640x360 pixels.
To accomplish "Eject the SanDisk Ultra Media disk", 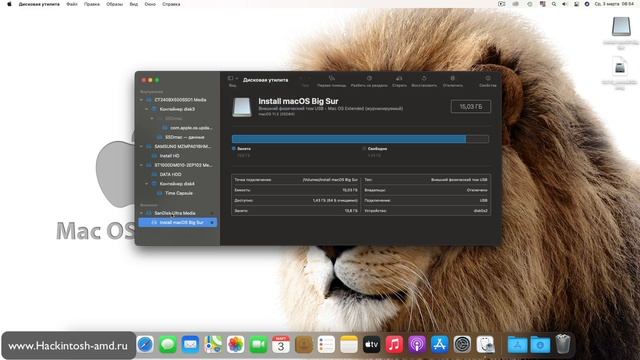I will (212, 213).
